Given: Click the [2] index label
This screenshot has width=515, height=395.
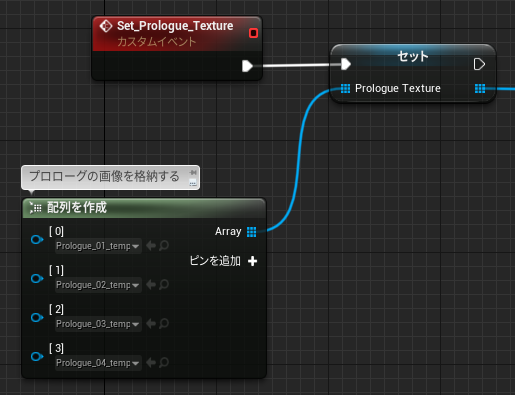Looking at the screenshot, I should click(56, 309).
